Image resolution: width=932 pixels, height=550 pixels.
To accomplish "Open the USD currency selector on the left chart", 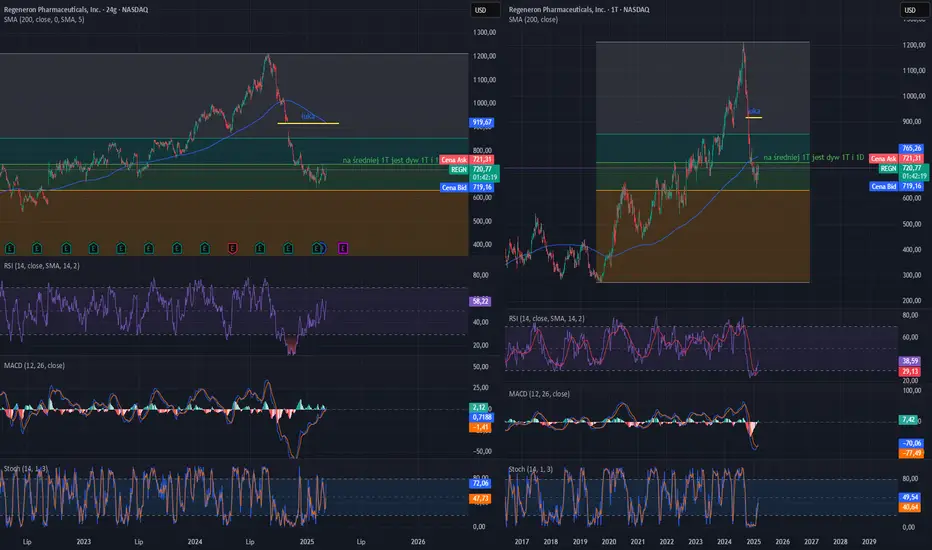I will pos(479,11).
